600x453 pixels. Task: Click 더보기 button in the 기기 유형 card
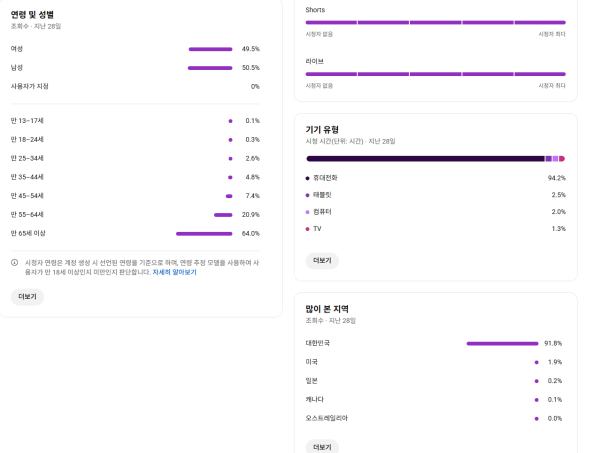(322, 261)
